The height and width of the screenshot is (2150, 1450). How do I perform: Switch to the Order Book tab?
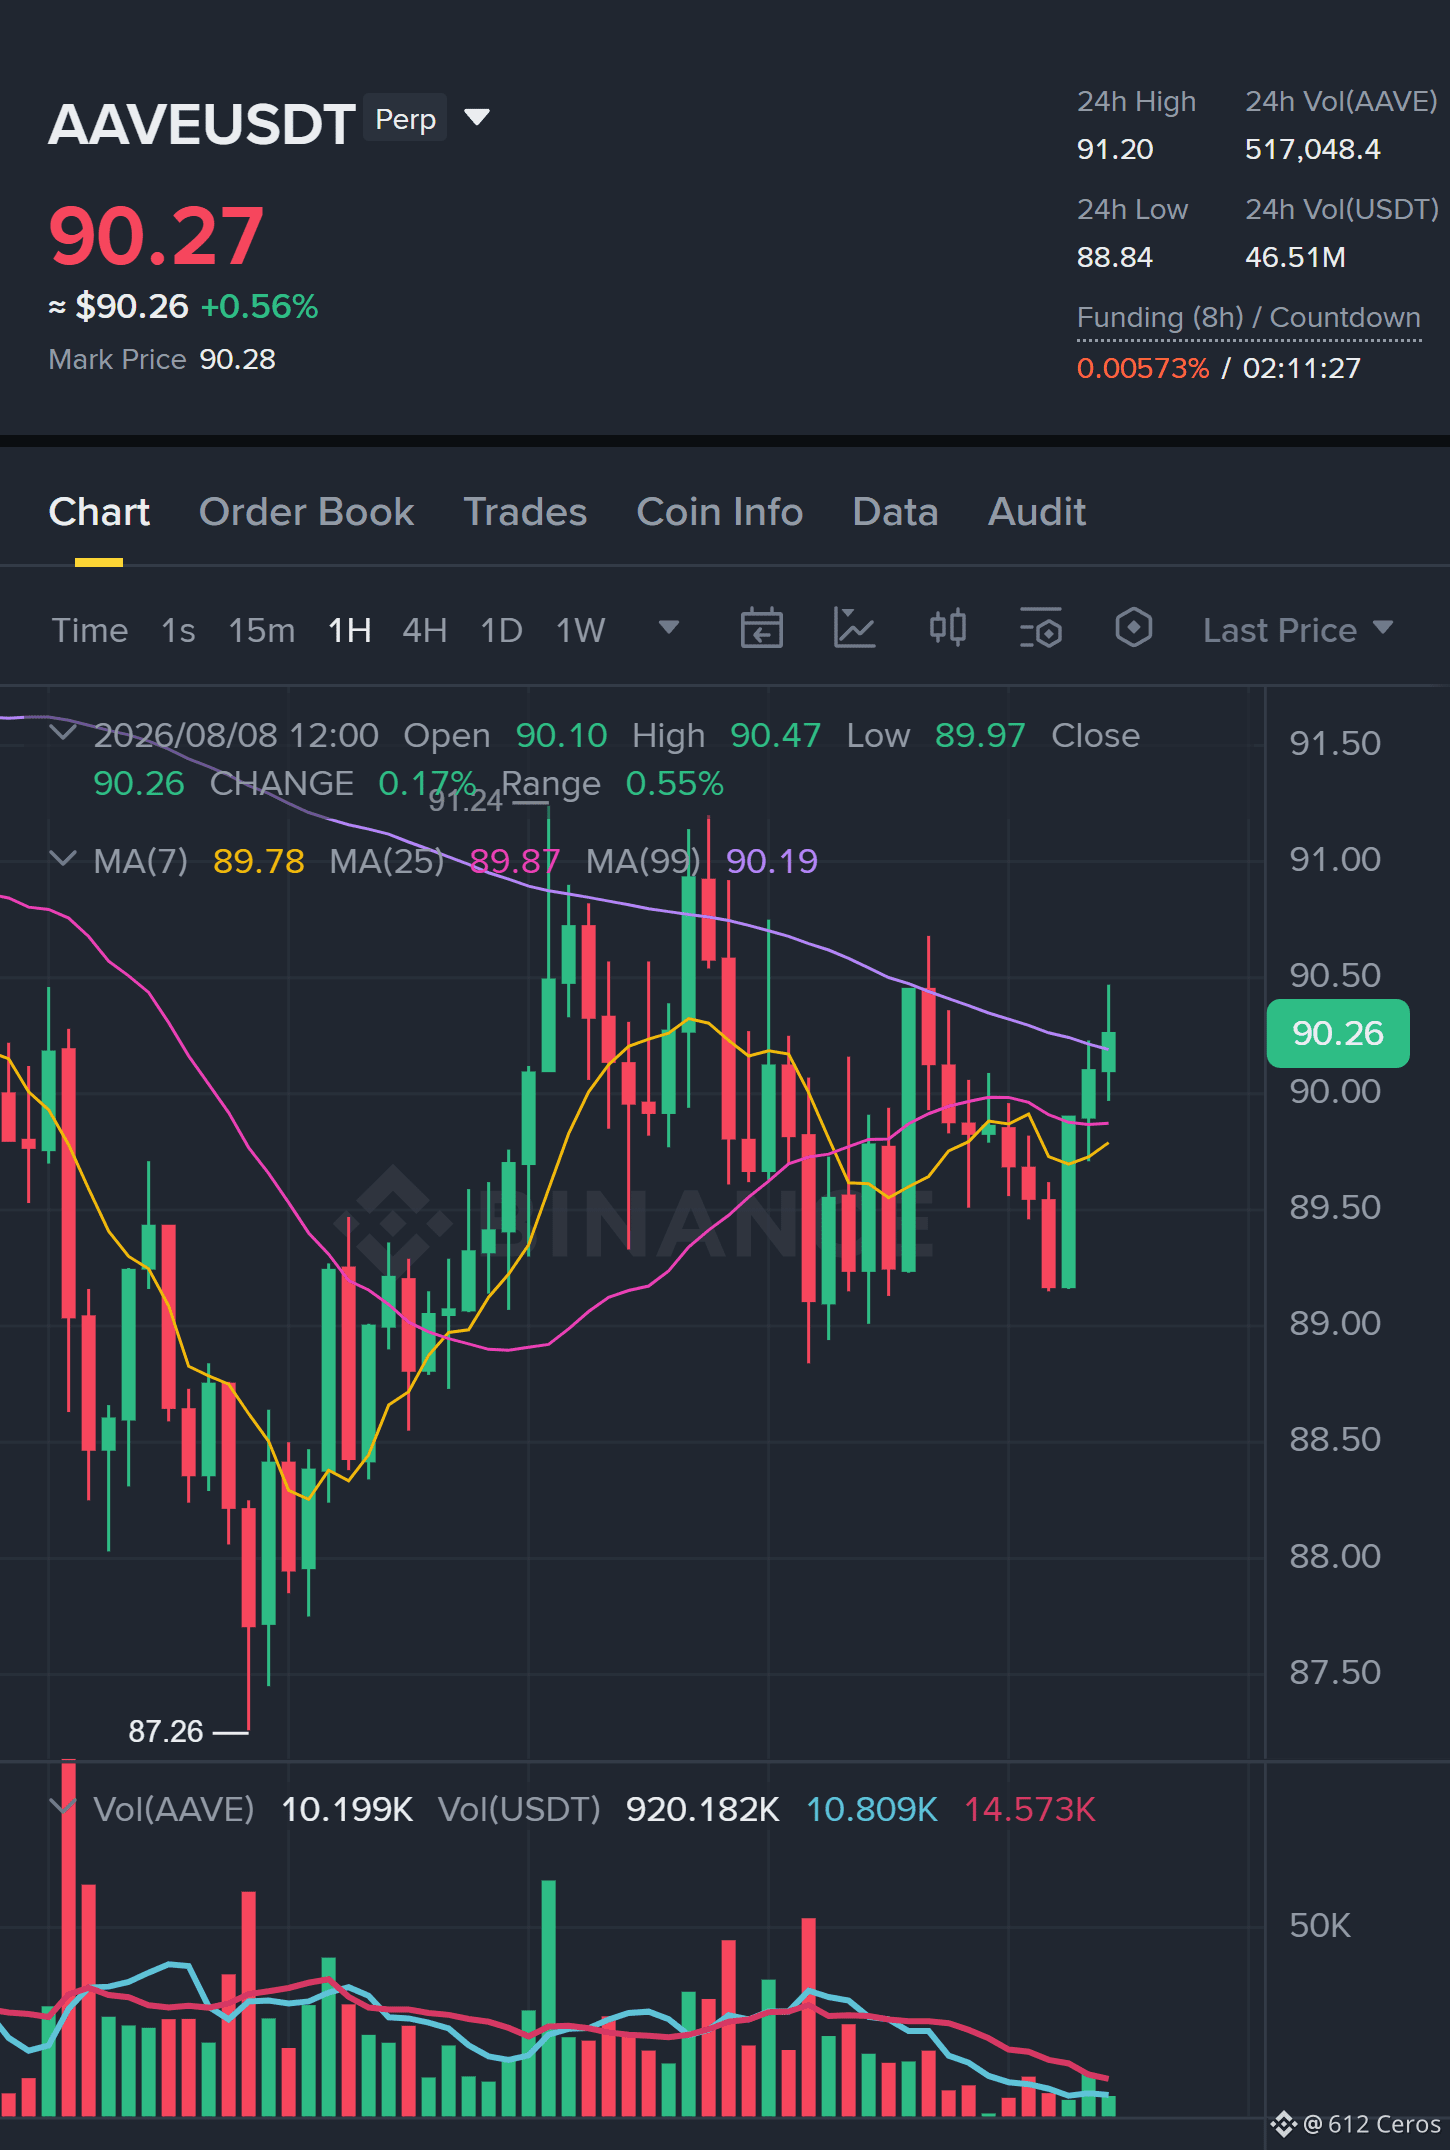306,512
